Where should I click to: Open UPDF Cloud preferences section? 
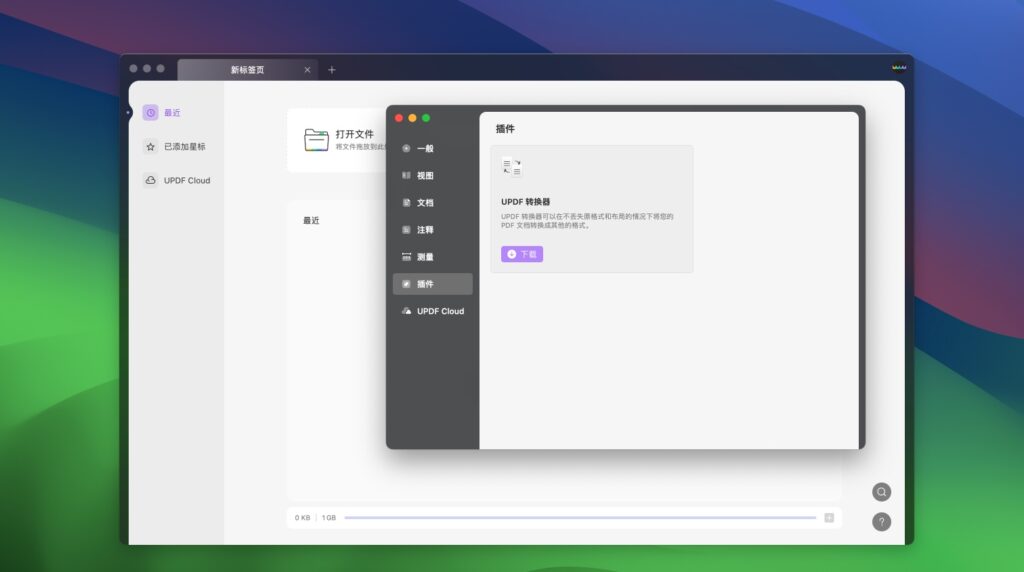click(432, 311)
